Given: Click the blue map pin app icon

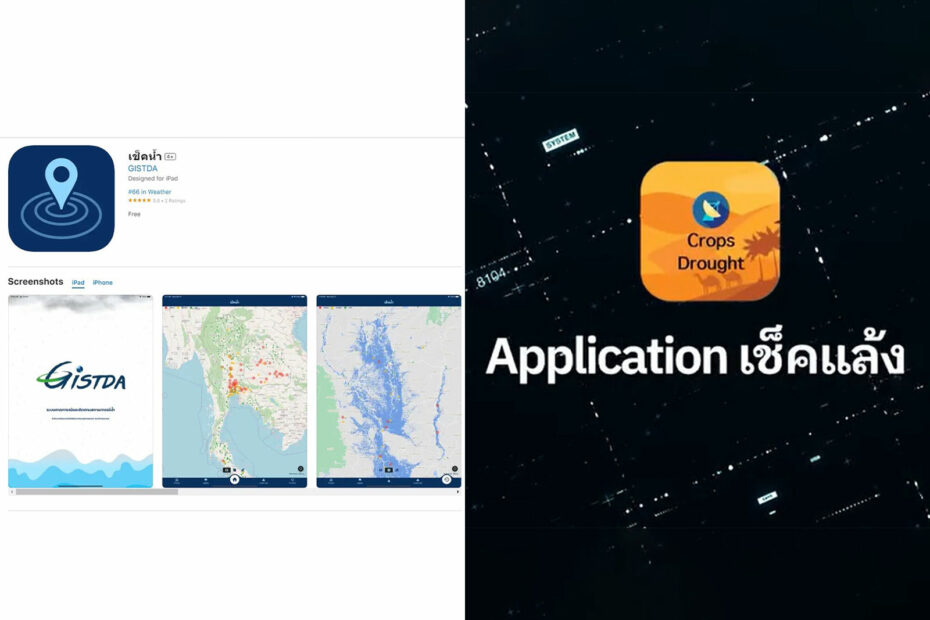Looking at the screenshot, I should tap(61, 198).
